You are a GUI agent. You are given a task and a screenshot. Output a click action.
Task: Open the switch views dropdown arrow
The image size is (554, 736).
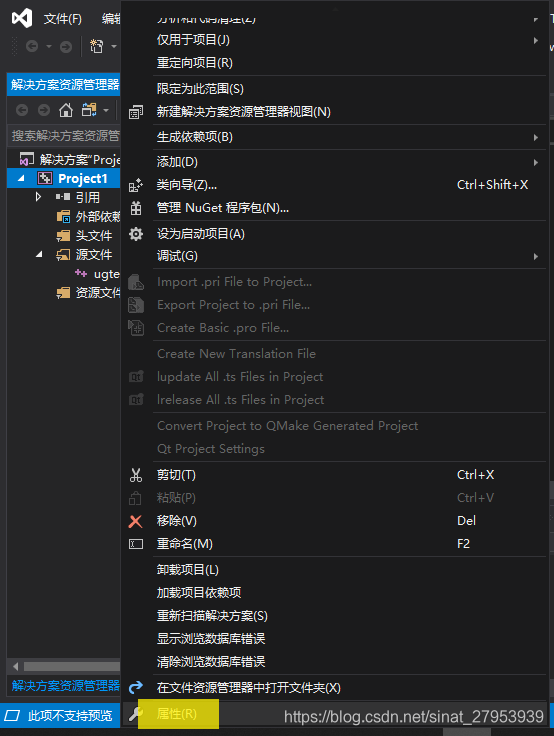click(x=106, y=110)
